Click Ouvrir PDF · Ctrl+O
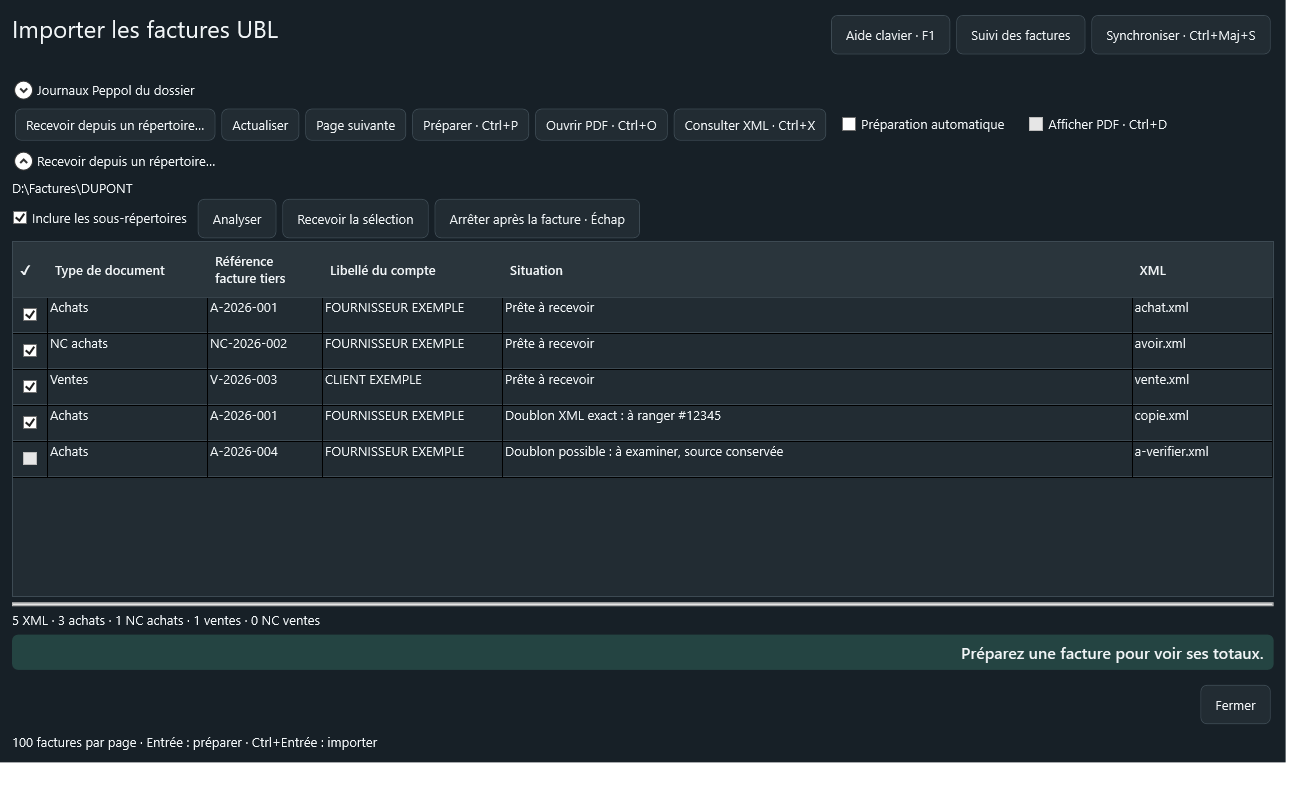The width and height of the screenshot is (1300, 800). point(601,125)
